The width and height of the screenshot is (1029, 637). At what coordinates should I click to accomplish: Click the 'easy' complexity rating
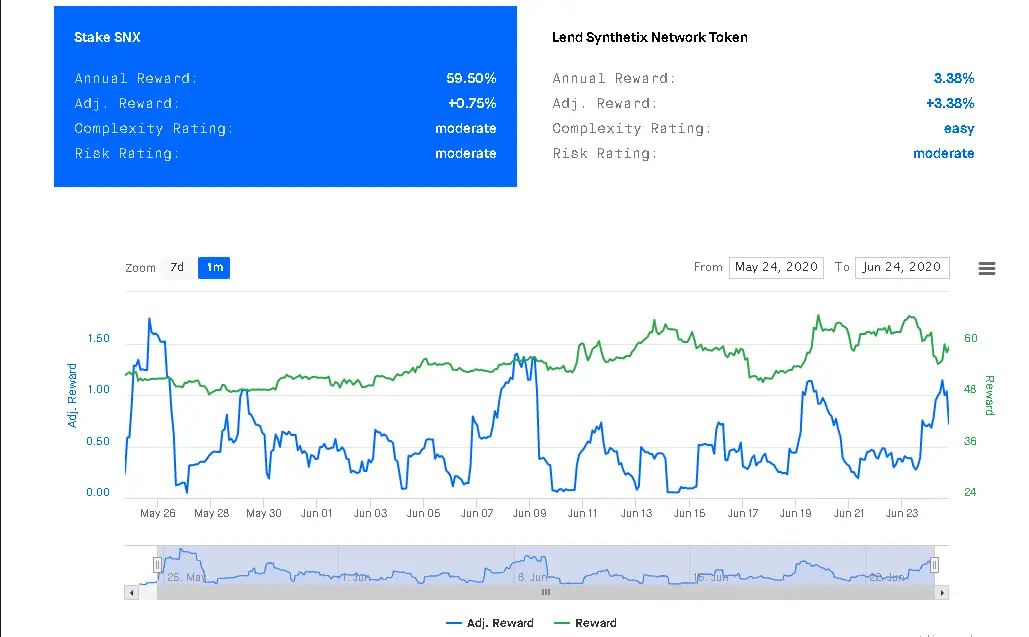coord(959,129)
